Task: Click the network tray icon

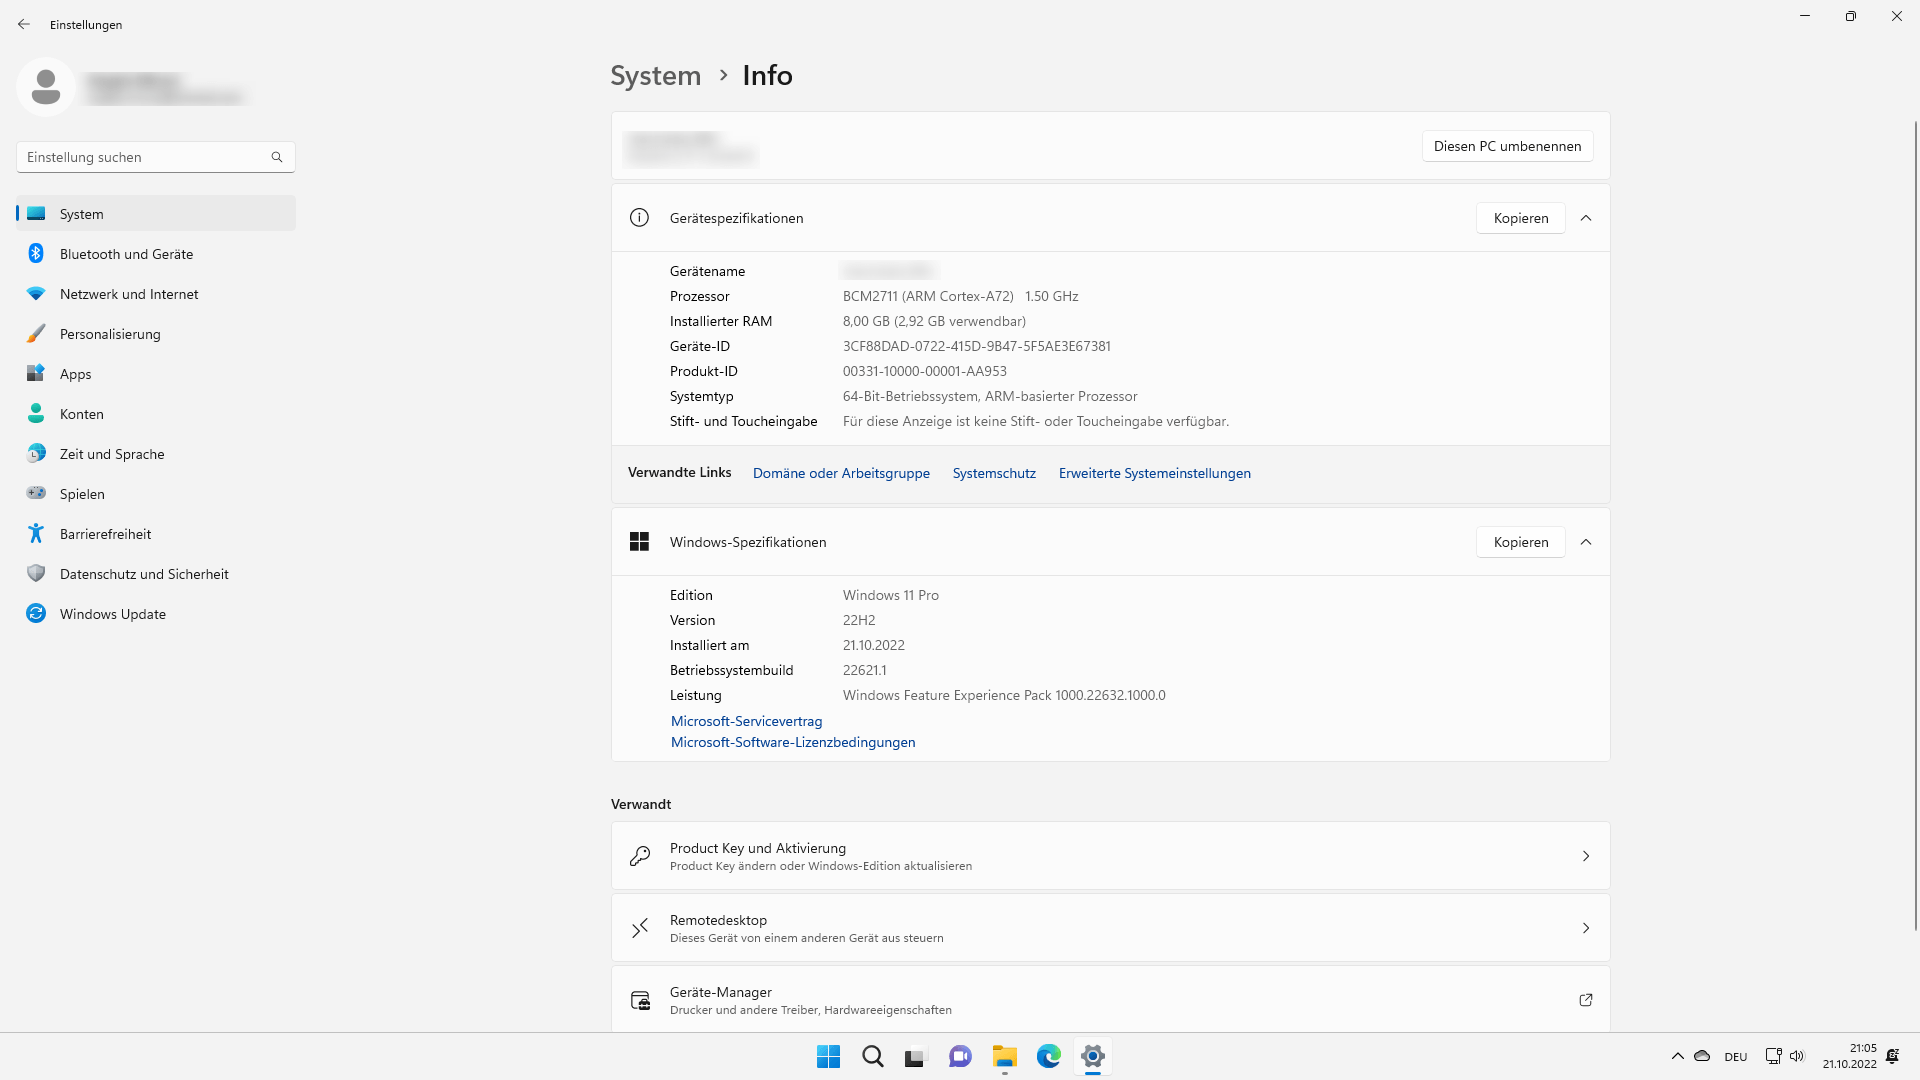Action: point(1773,1056)
